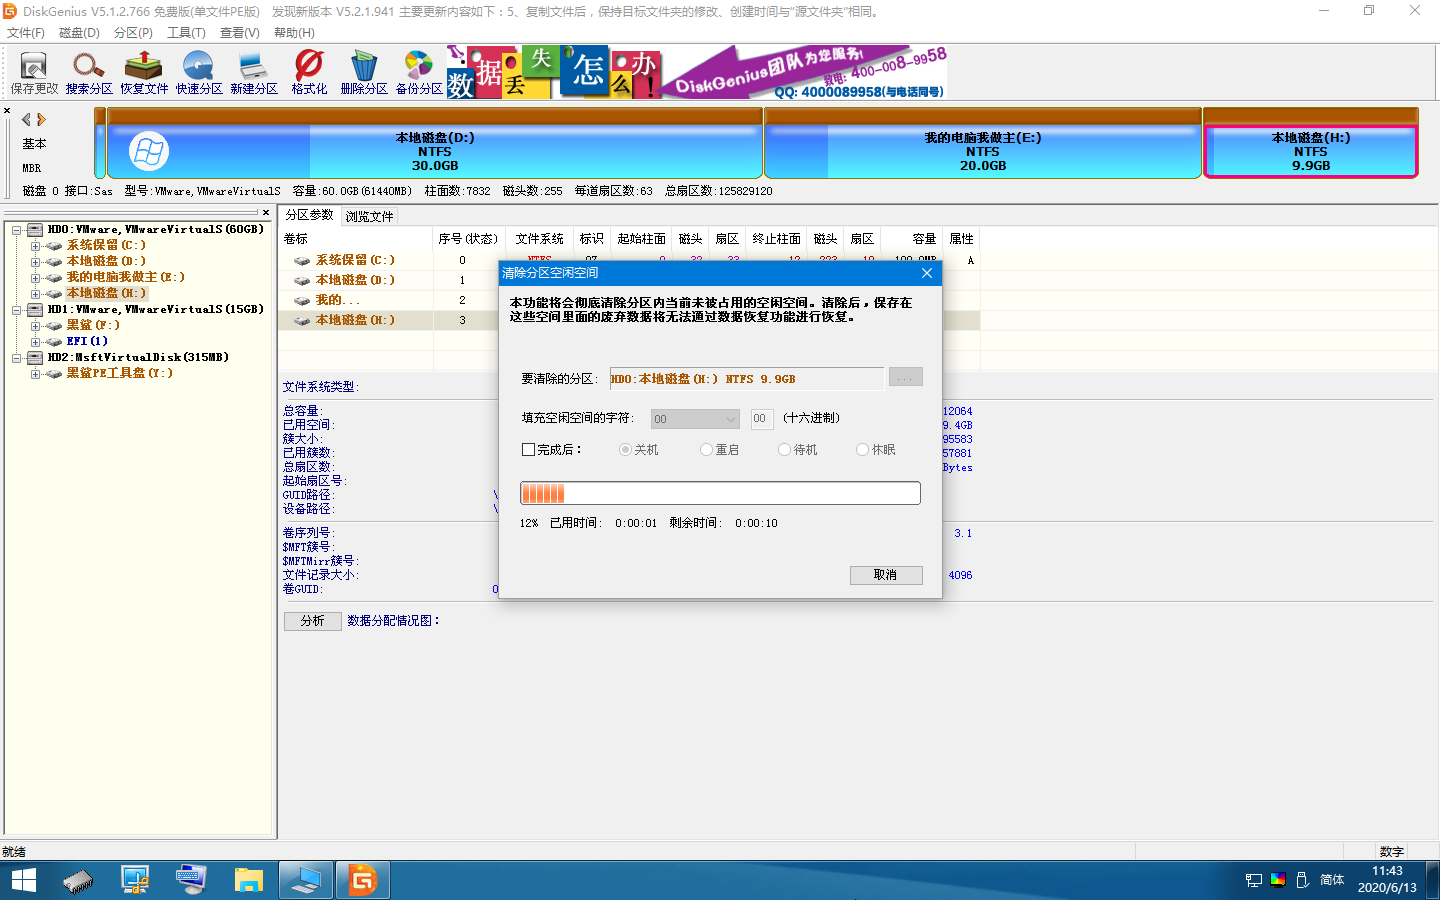The image size is (1440, 900).
Task: Expand the 本地磁盘 (H:) tree node
Action: 35,294
